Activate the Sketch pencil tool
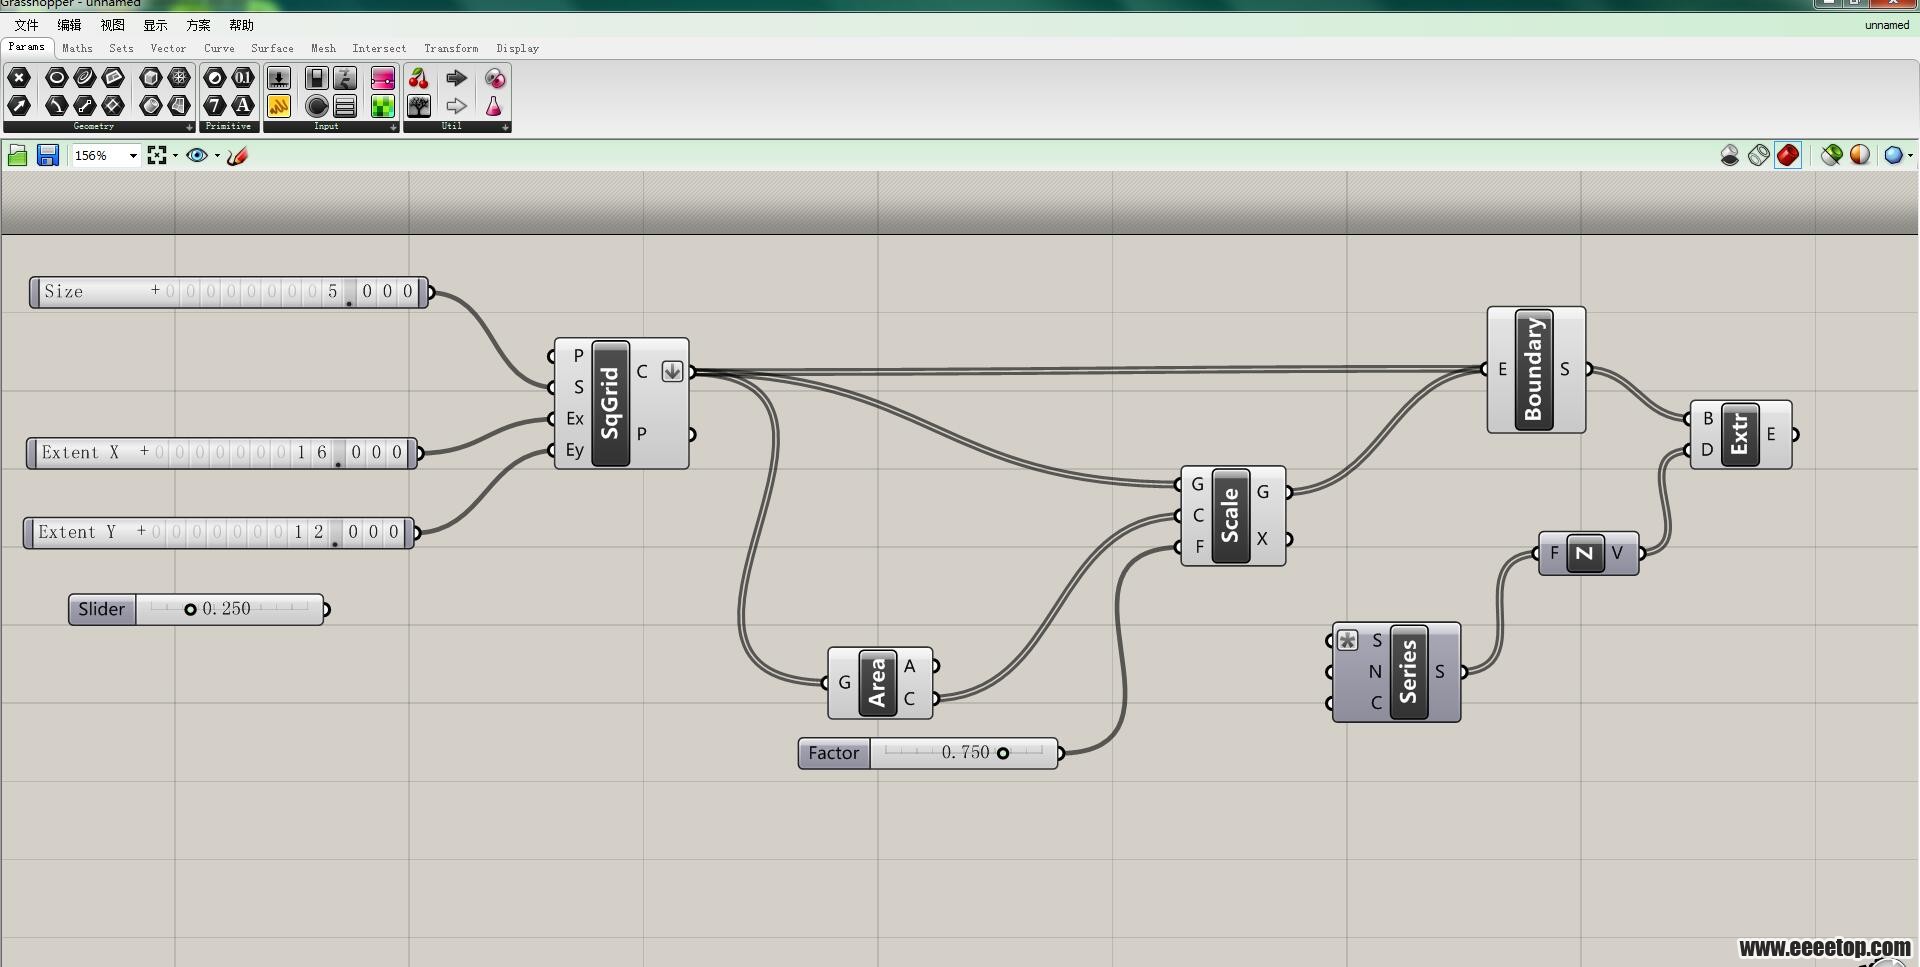The width and height of the screenshot is (1920, 967). 237,155
